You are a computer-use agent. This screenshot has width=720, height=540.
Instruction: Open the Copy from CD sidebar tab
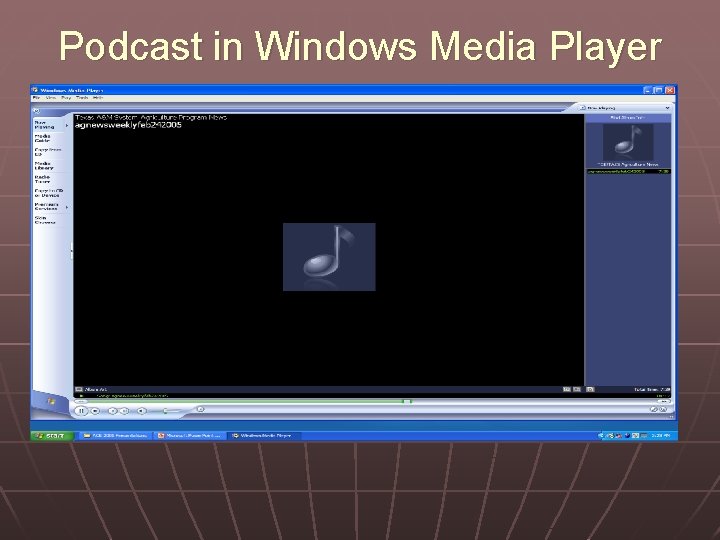(48, 152)
